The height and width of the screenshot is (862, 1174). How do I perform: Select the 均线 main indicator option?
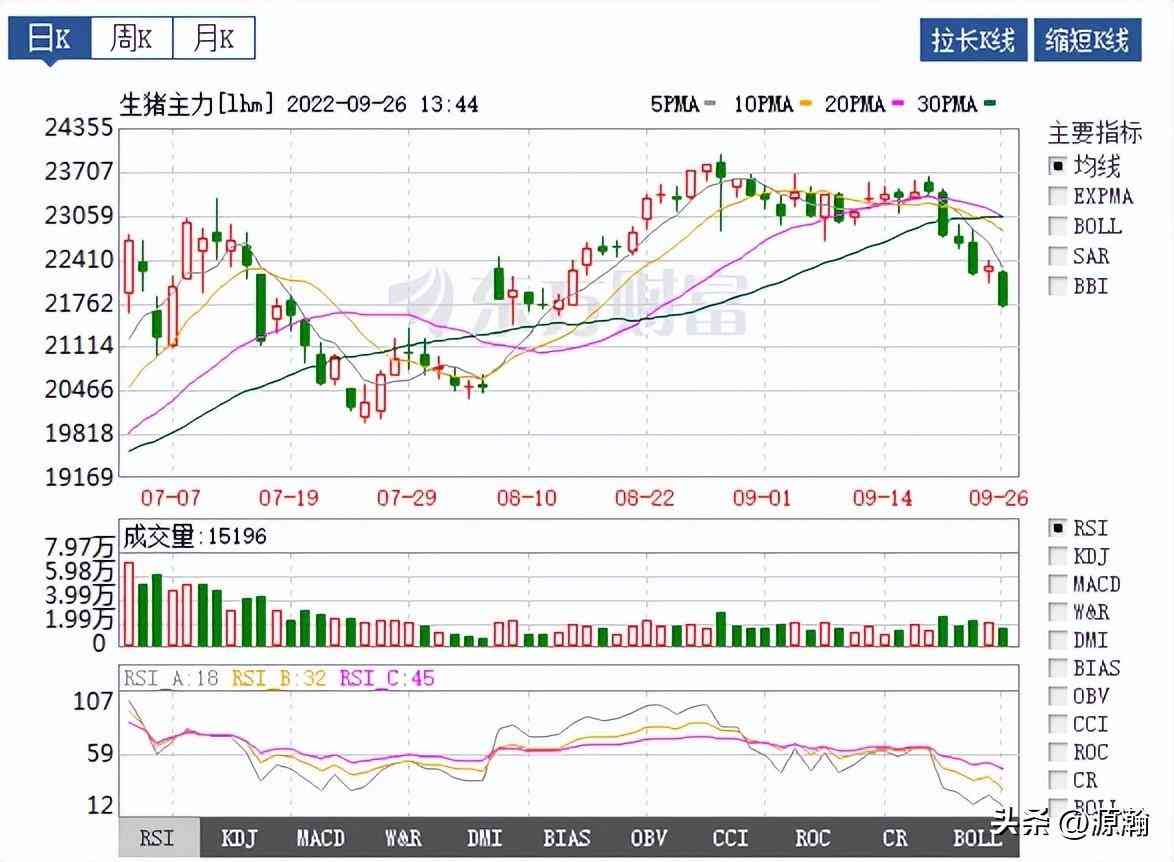coord(1057,166)
